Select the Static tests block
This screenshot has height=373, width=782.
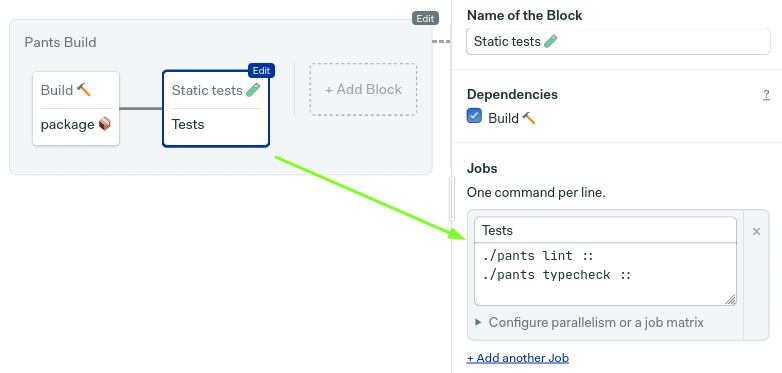(216, 108)
